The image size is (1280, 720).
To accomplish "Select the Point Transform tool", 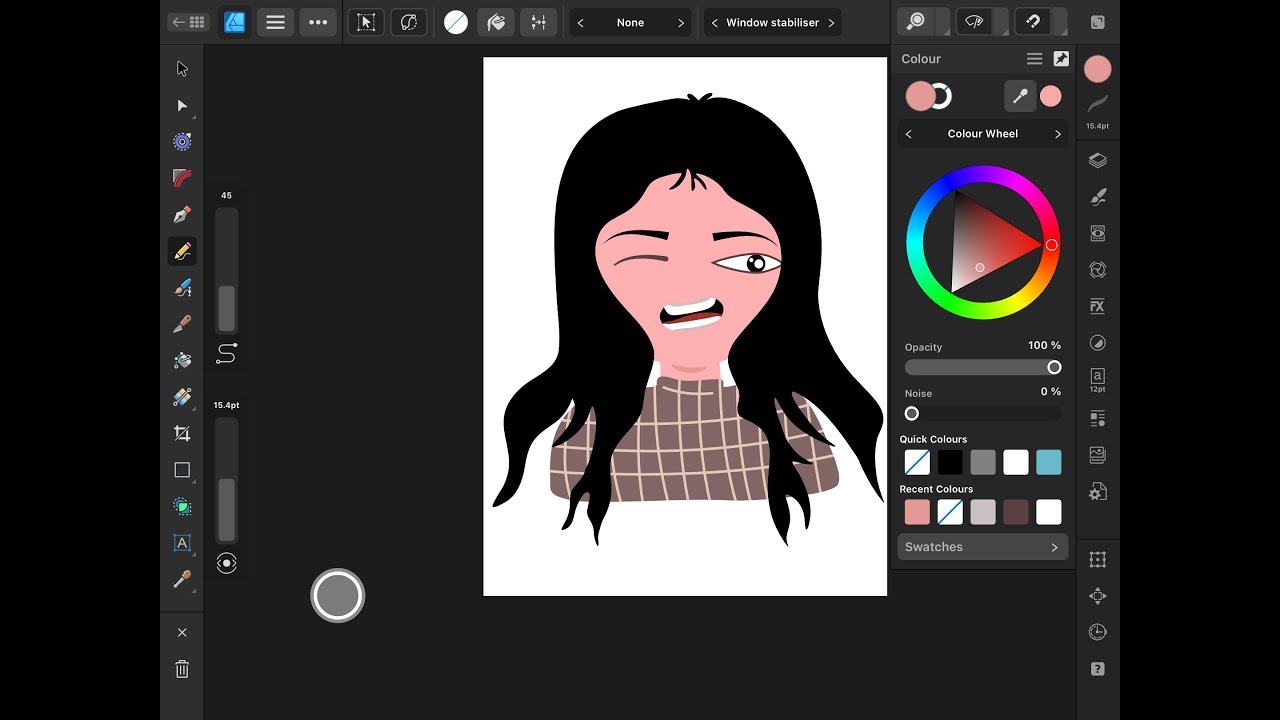I will (182, 142).
